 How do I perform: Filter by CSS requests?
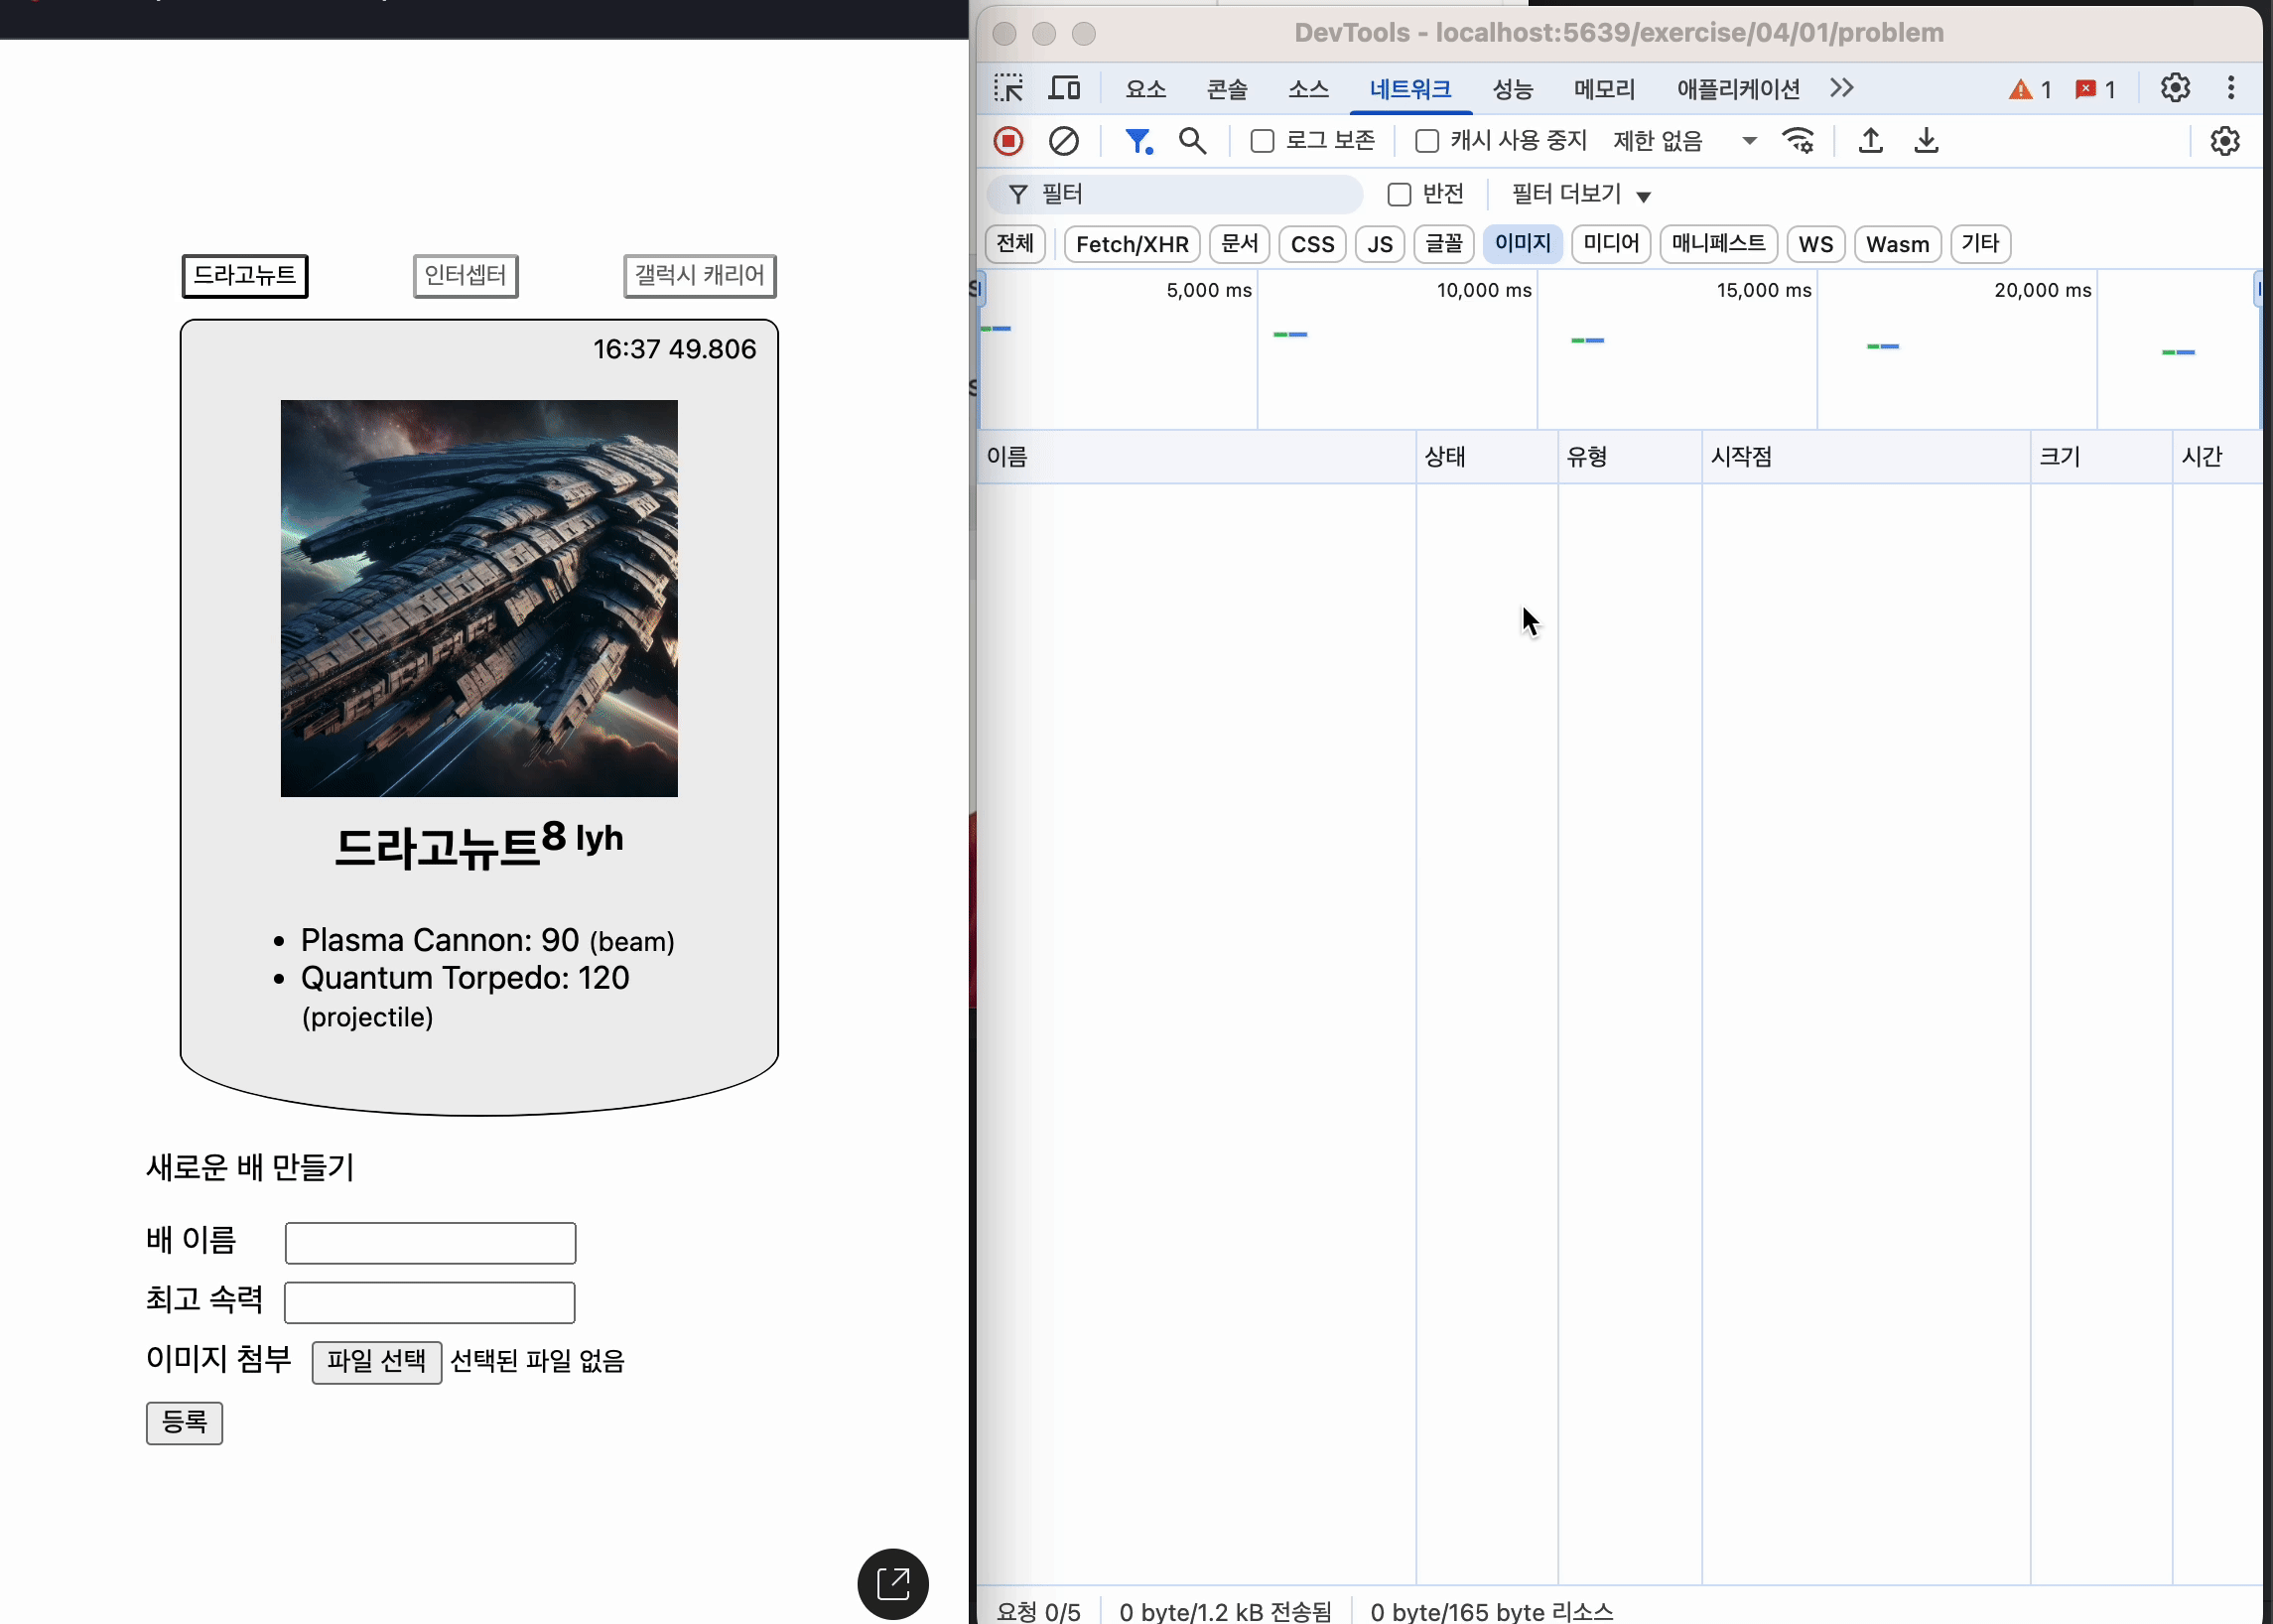(1312, 244)
